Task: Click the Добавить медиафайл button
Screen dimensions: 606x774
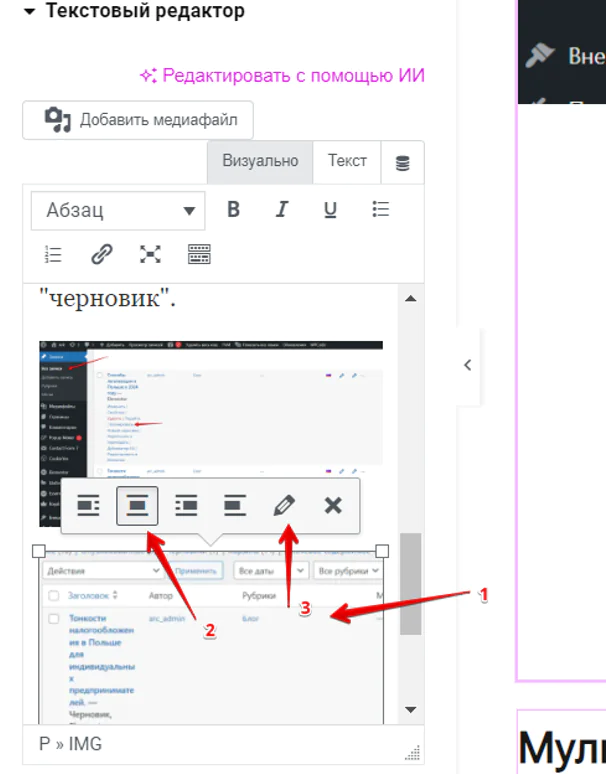Action: [x=138, y=120]
